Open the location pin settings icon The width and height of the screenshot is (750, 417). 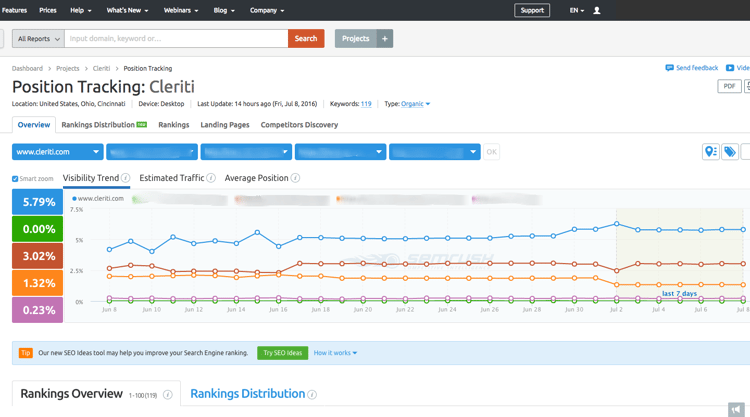[x=711, y=152]
